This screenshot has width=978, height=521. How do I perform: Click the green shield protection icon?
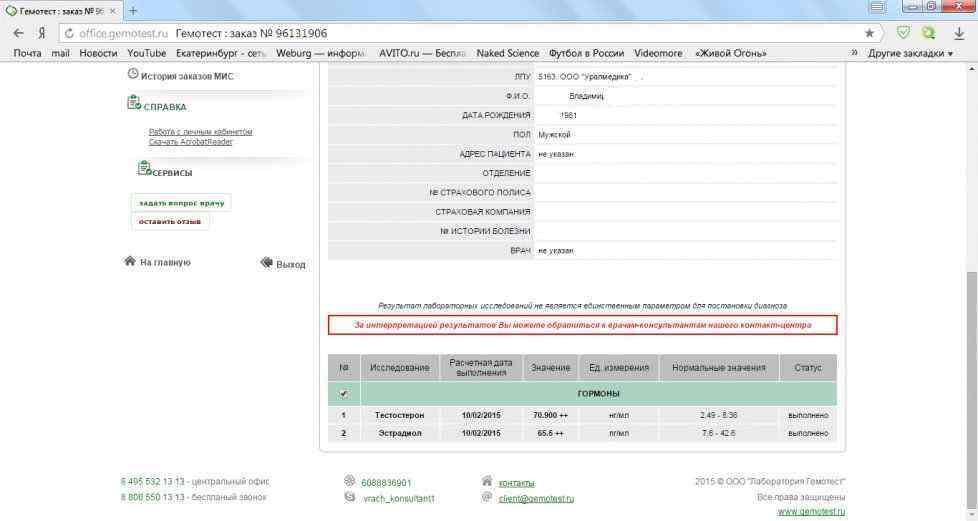[904, 33]
